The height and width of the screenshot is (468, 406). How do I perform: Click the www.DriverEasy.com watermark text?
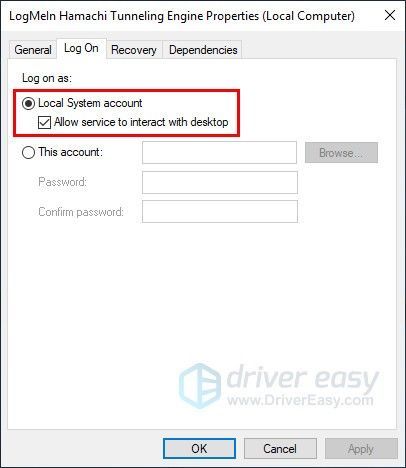tap(300, 400)
